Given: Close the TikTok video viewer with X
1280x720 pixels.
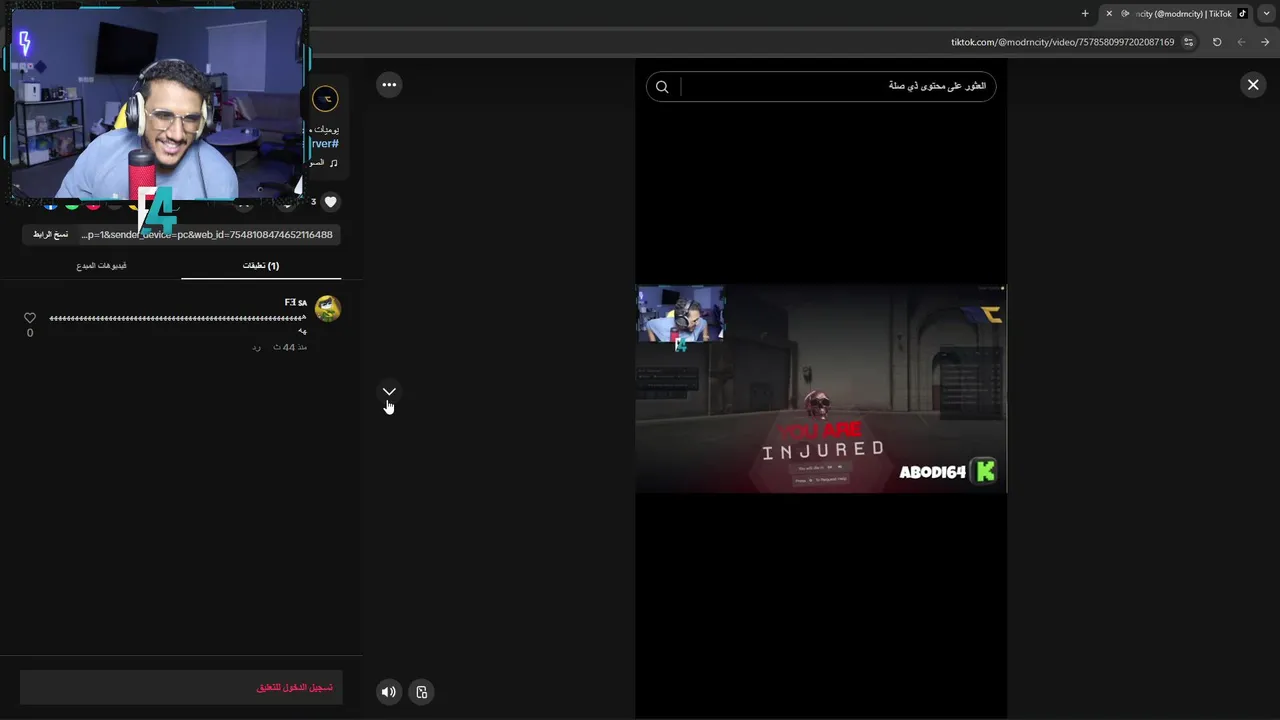Looking at the screenshot, I should pos(1252,85).
